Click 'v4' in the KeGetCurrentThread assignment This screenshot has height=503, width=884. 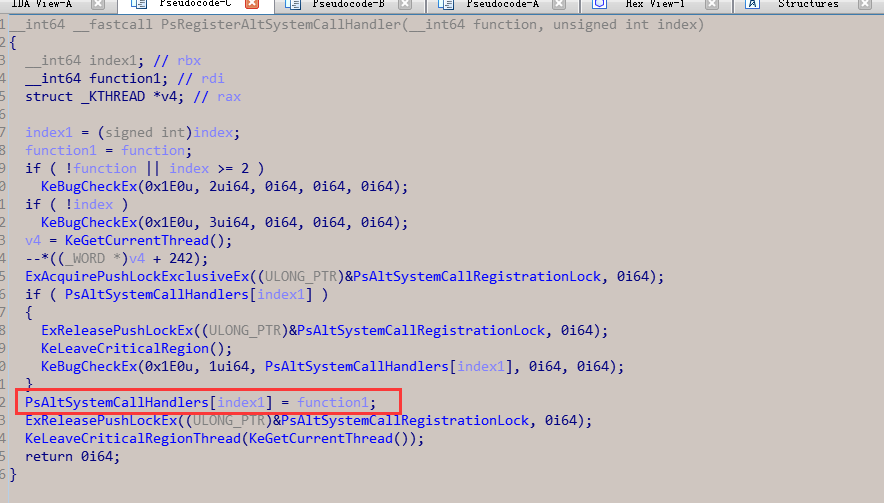pyautogui.click(x=33, y=241)
